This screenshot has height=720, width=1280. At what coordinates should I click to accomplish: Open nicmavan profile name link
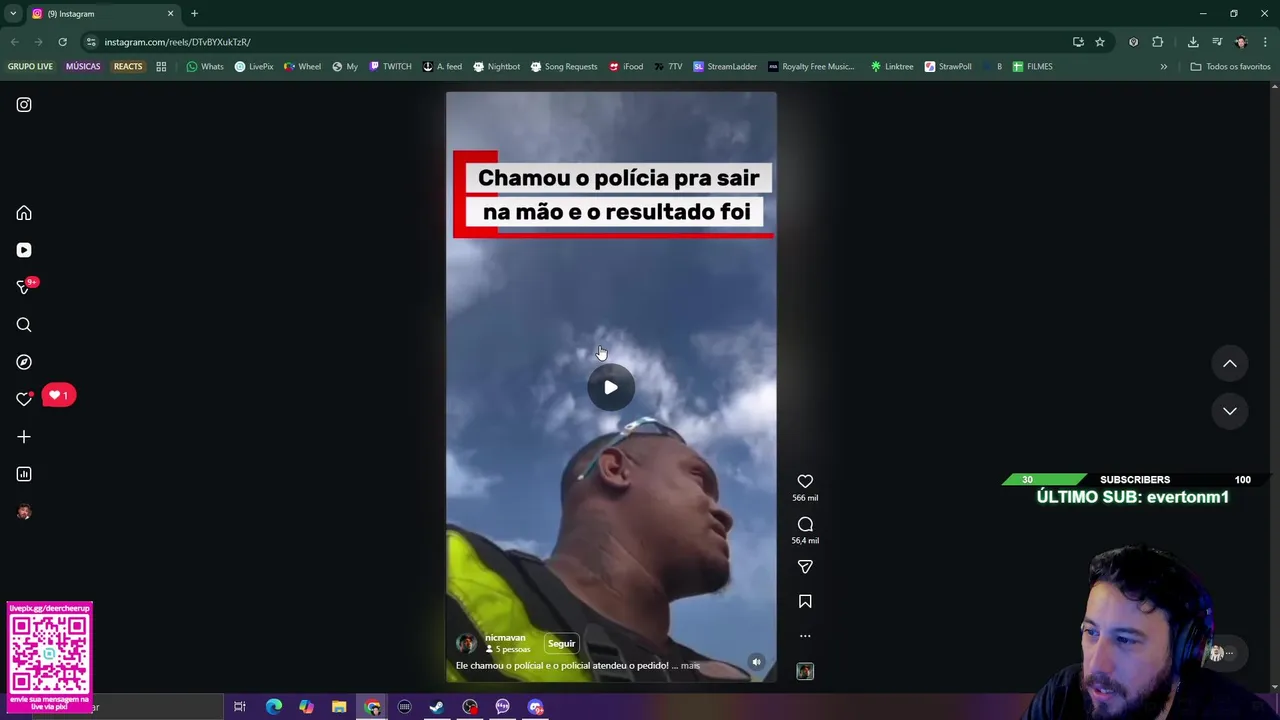pyautogui.click(x=505, y=638)
